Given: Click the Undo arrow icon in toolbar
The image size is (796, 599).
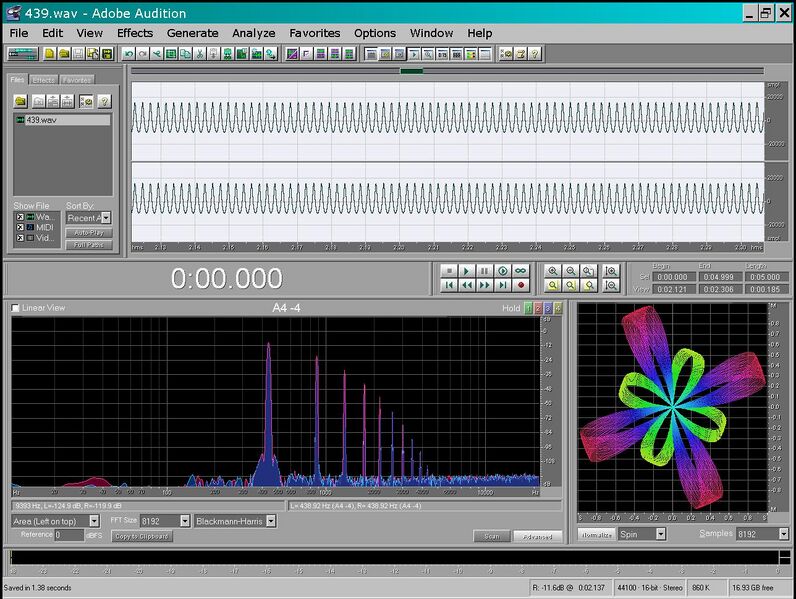Looking at the screenshot, I should coord(127,53).
